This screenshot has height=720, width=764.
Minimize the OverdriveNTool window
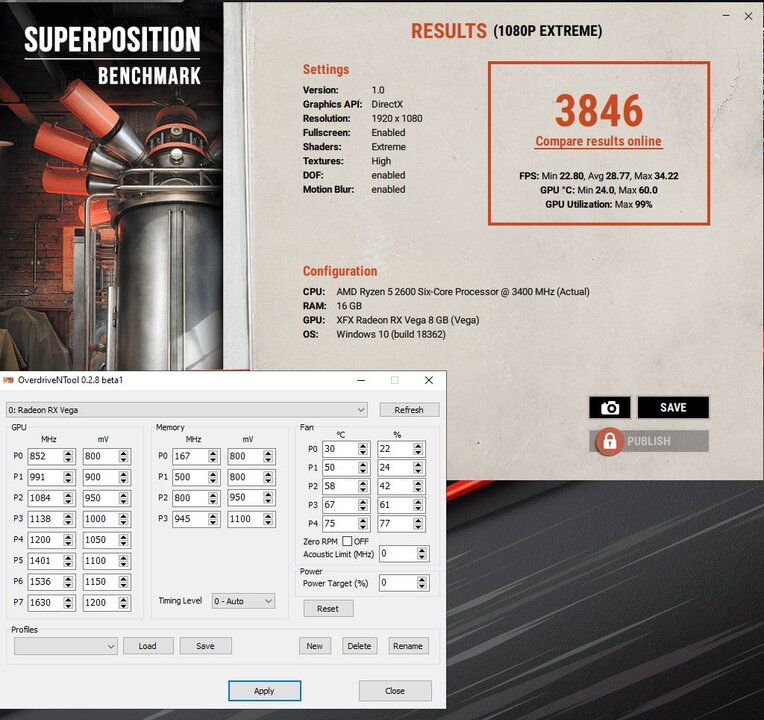[362, 380]
